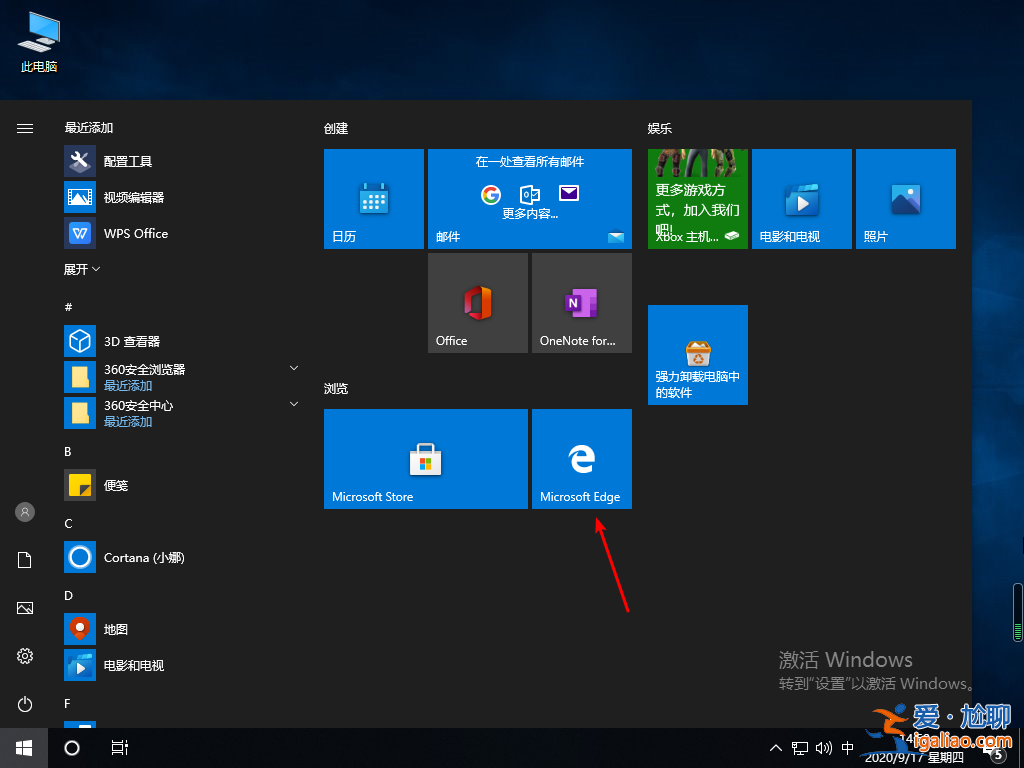This screenshot has width=1024, height=768.
Task: Show hidden icons via taskbar chevron
Action: (x=776, y=747)
